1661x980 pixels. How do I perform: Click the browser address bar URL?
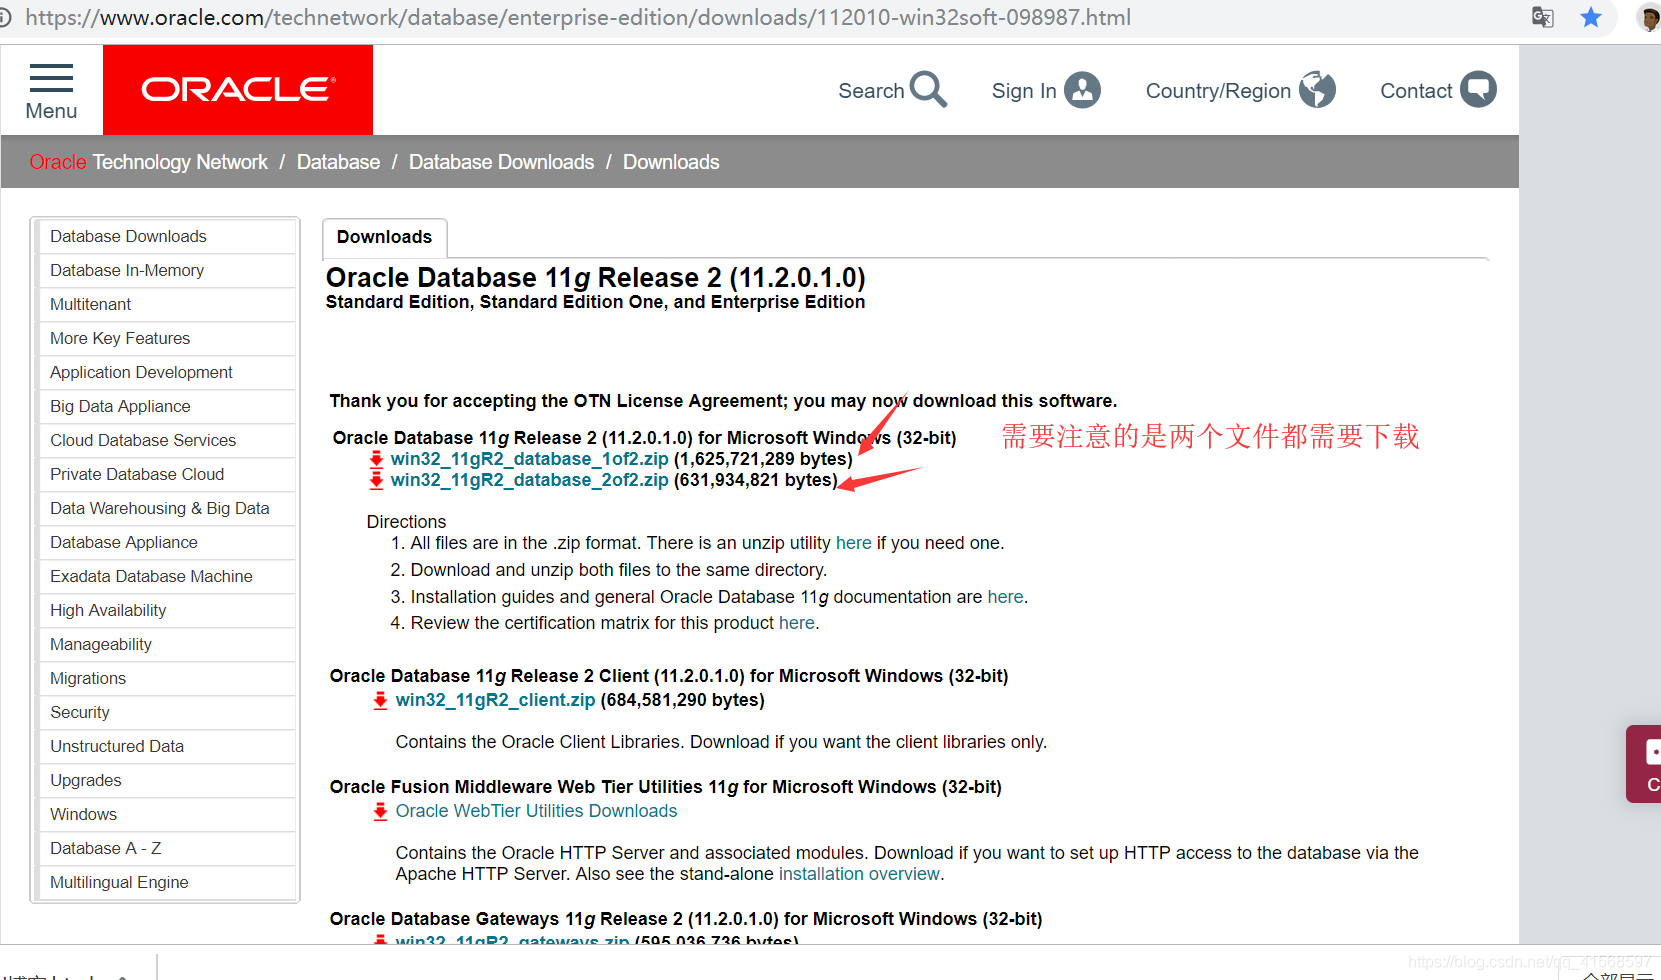pyautogui.click(x=578, y=17)
